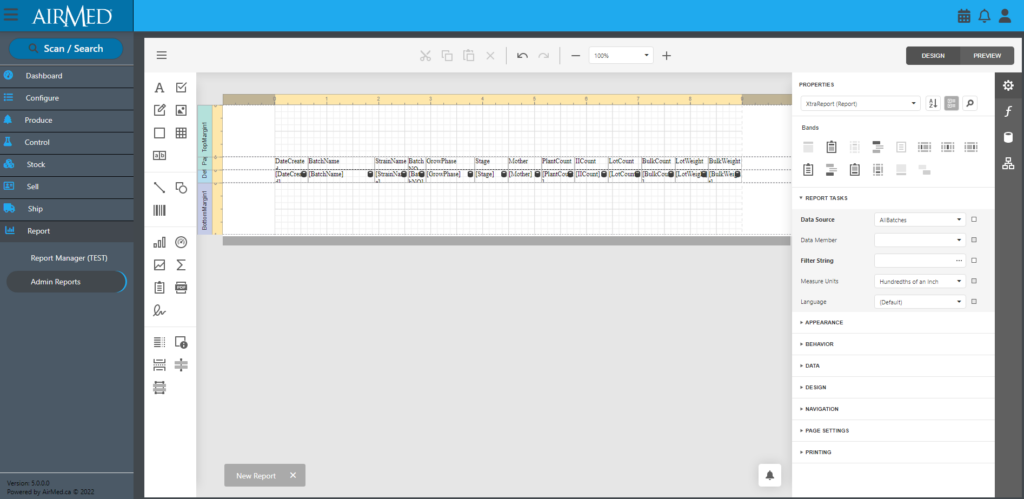The height and width of the screenshot is (499, 1024).
Task: Select the Sparkline control icon
Action: click(159, 265)
